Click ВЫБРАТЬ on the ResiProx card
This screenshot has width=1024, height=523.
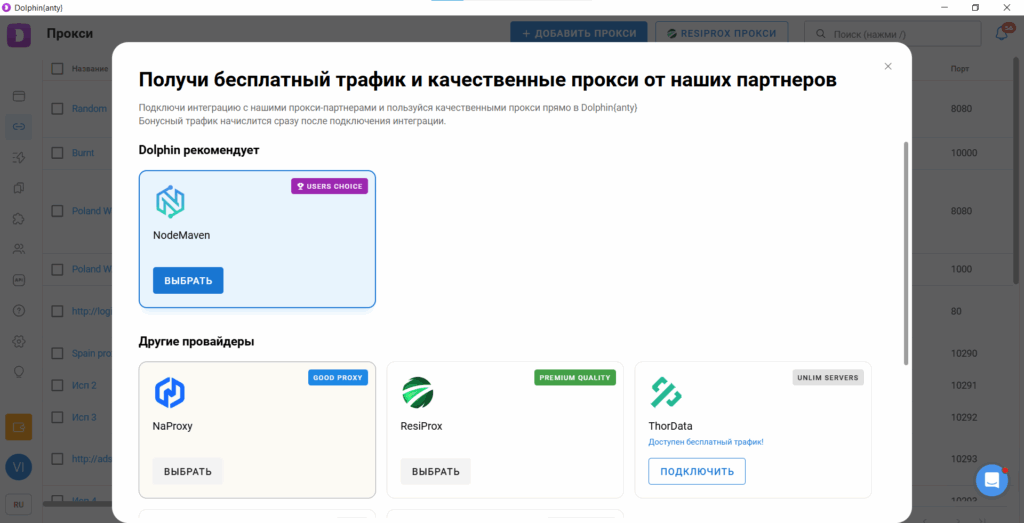point(436,471)
